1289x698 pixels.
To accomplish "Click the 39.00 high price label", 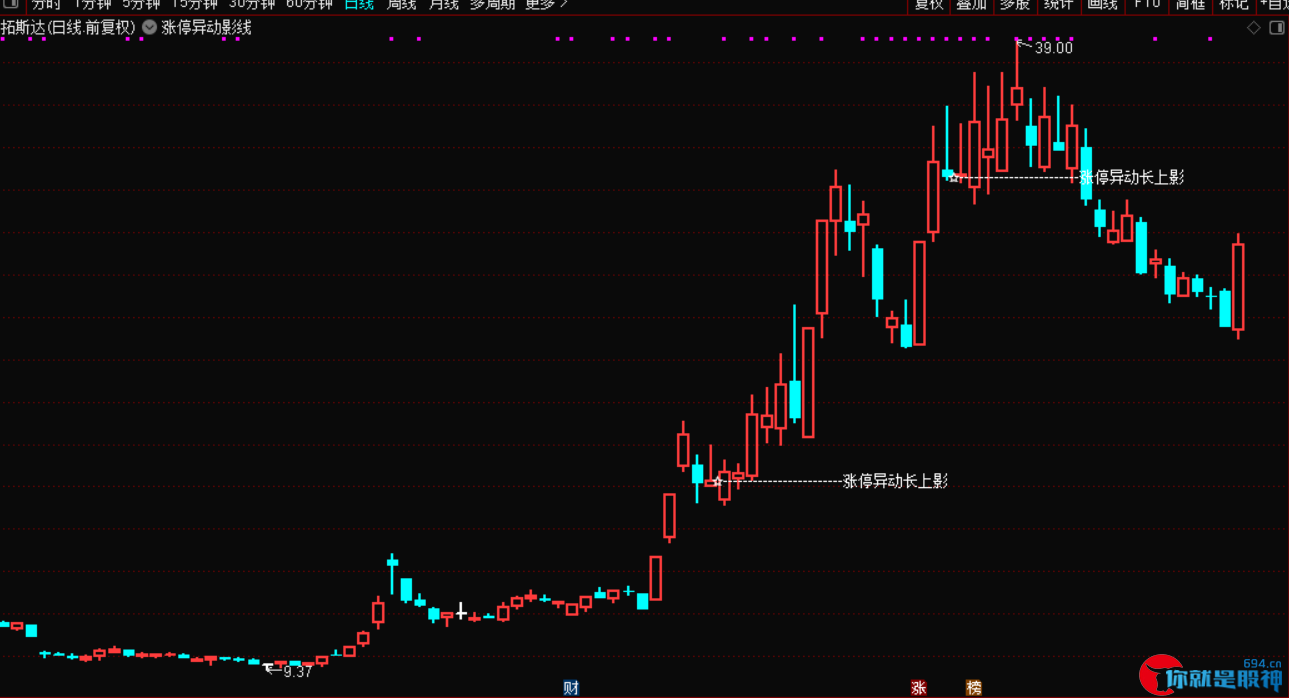I will pyautogui.click(x=1053, y=48).
